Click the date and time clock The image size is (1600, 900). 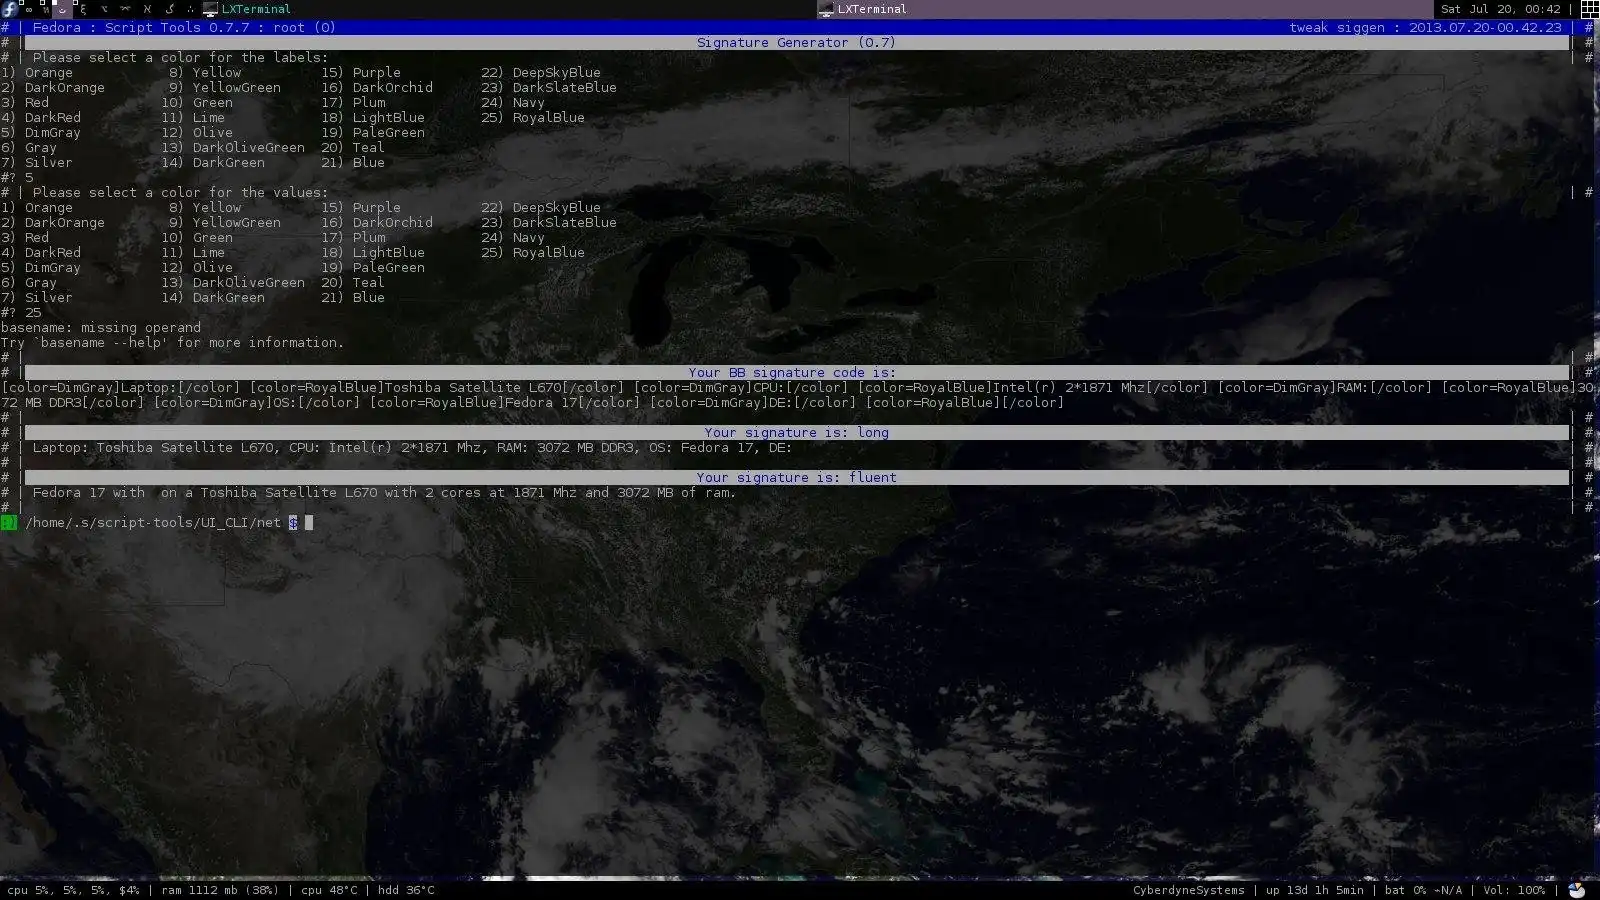(x=1500, y=9)
